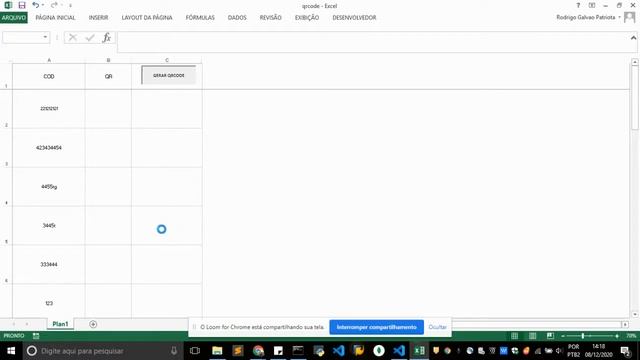Open the Windows notification center icon

click(x=625, y=351)
